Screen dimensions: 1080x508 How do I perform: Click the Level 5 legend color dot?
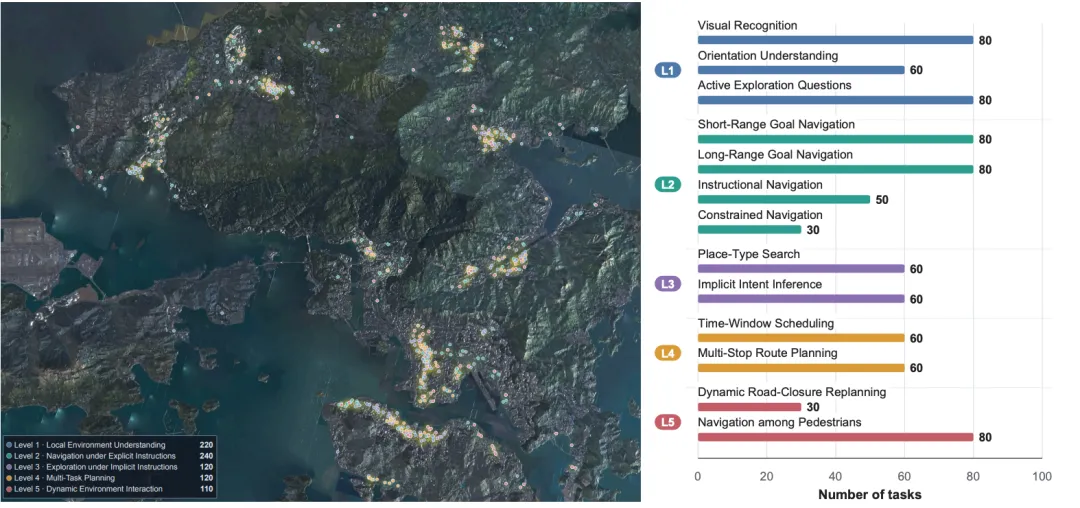point(8,489)
